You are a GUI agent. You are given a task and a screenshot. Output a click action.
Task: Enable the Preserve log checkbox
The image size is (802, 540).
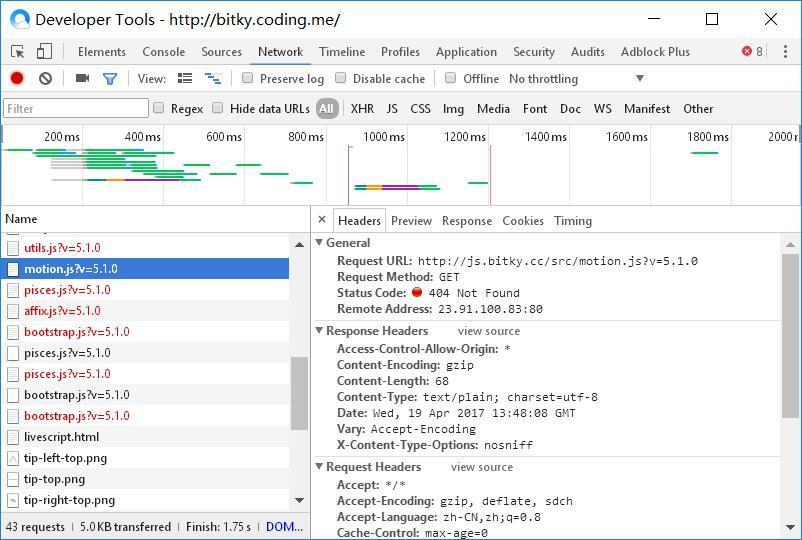coord(248,78)
